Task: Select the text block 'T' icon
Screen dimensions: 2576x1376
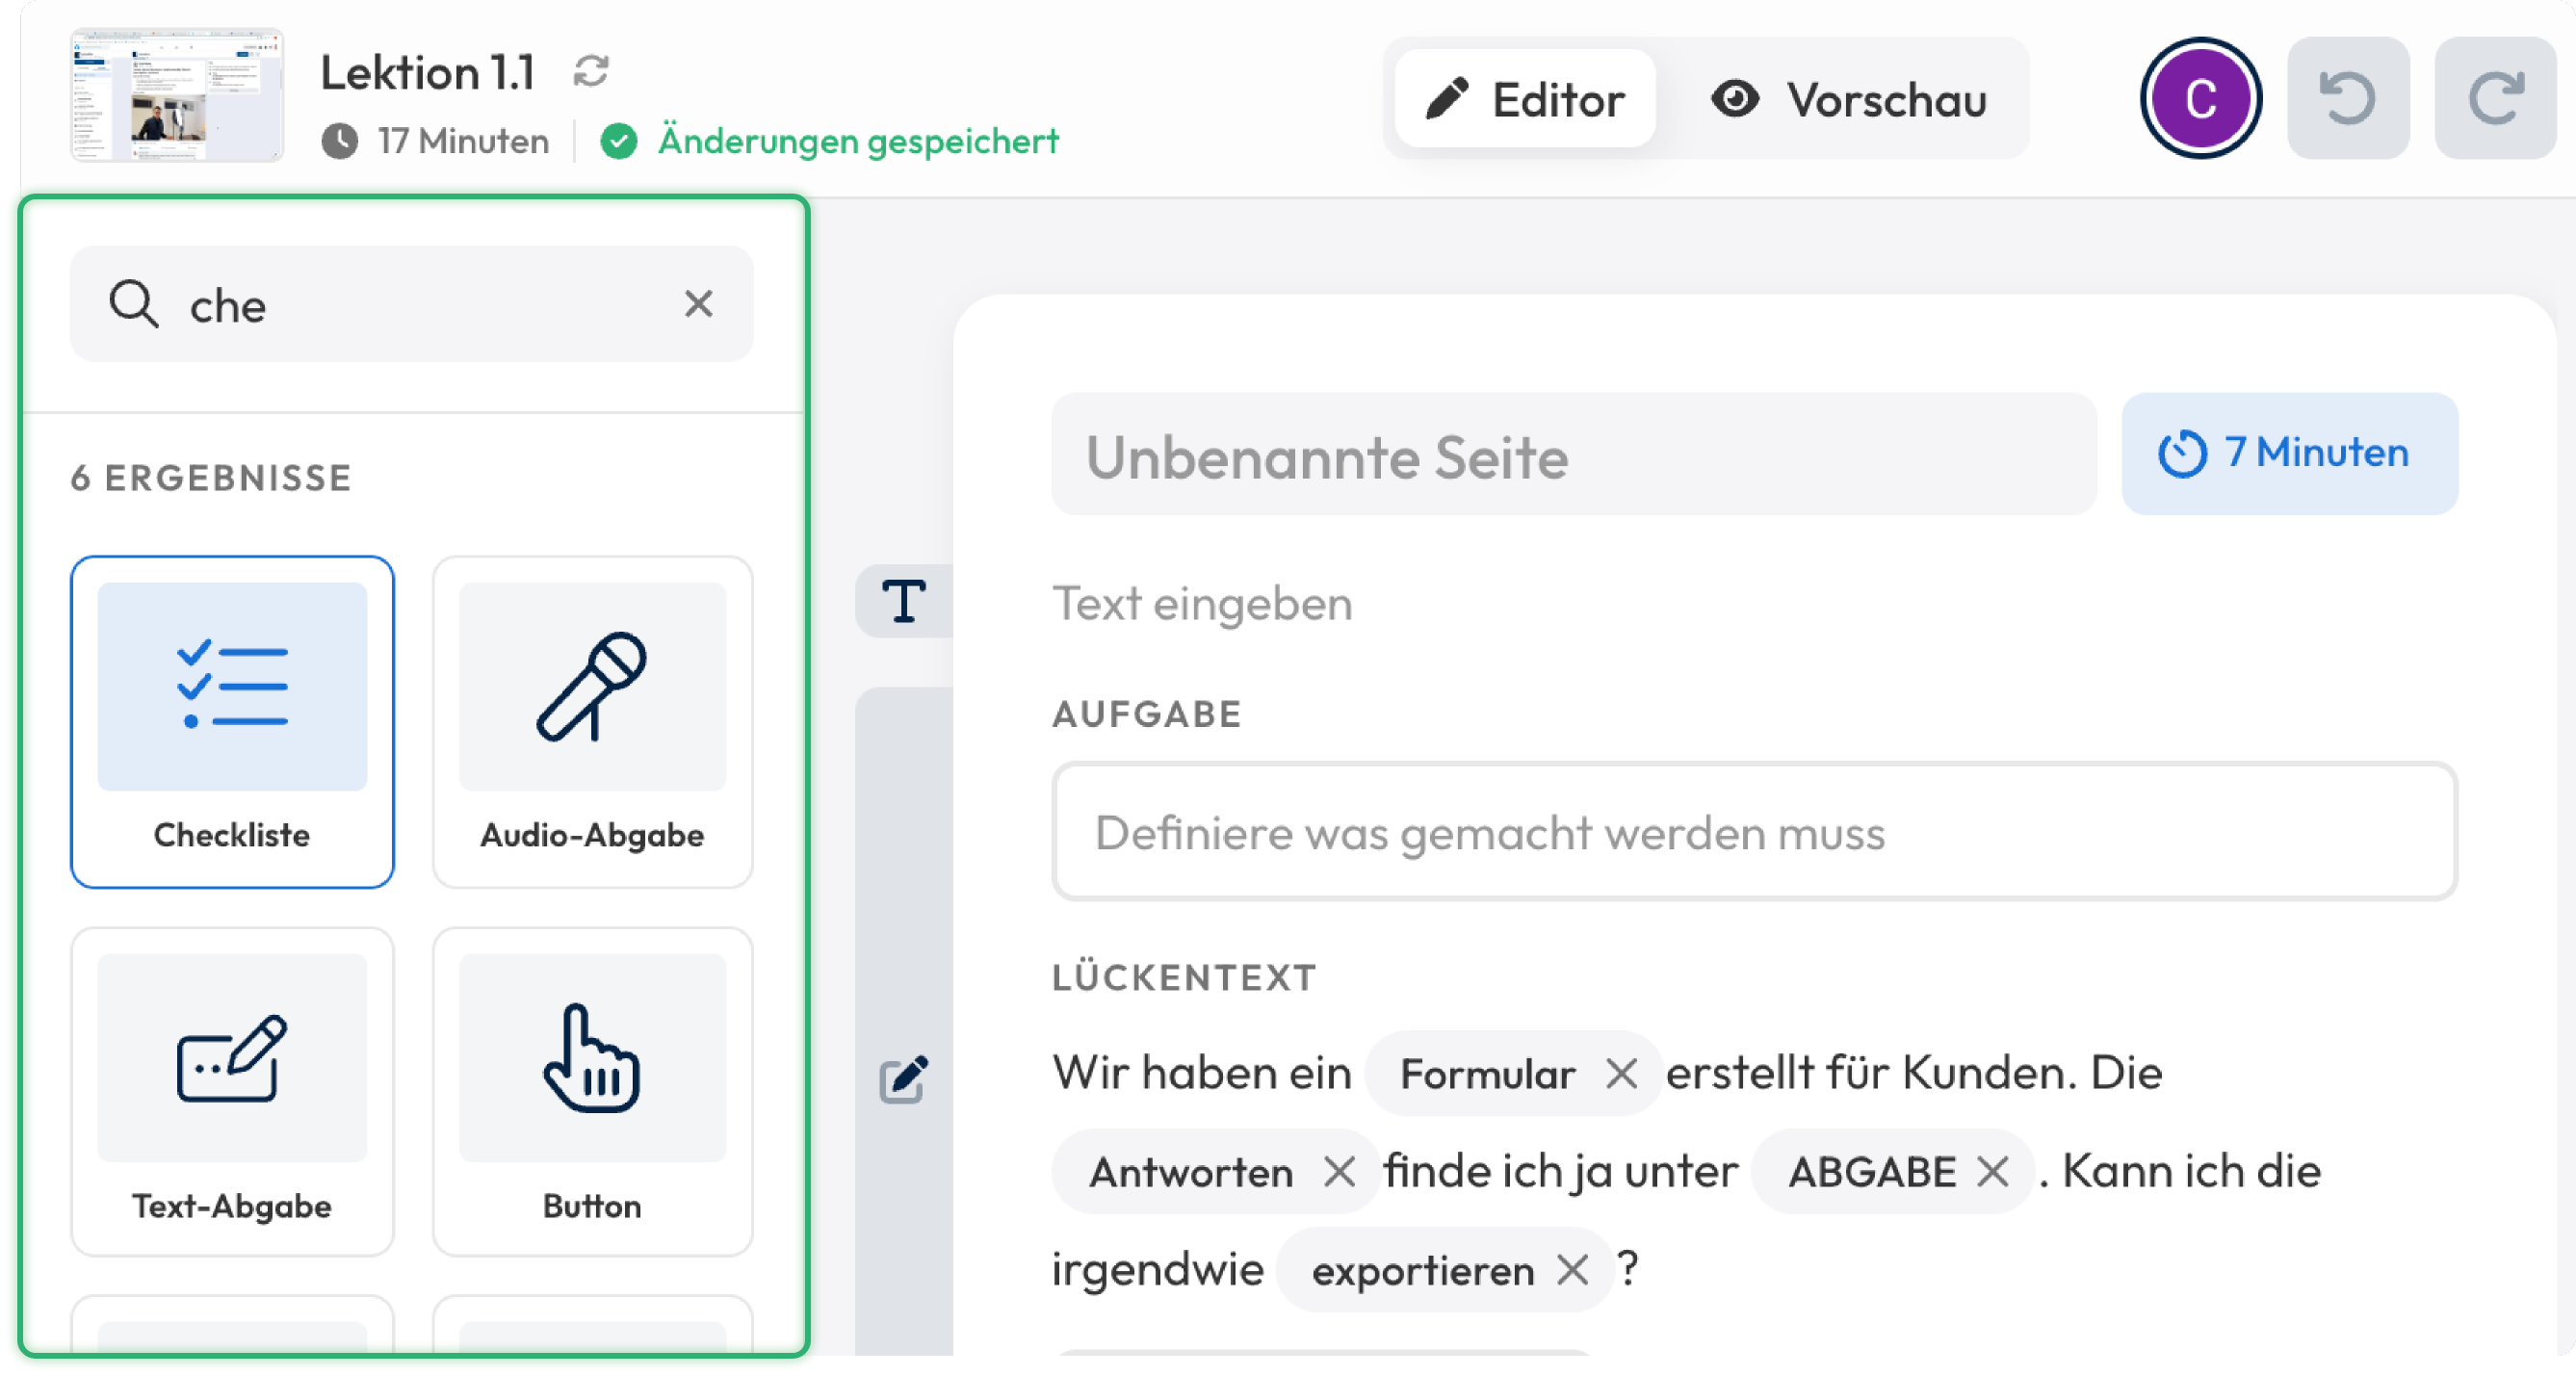Action: tap(903, 601)
